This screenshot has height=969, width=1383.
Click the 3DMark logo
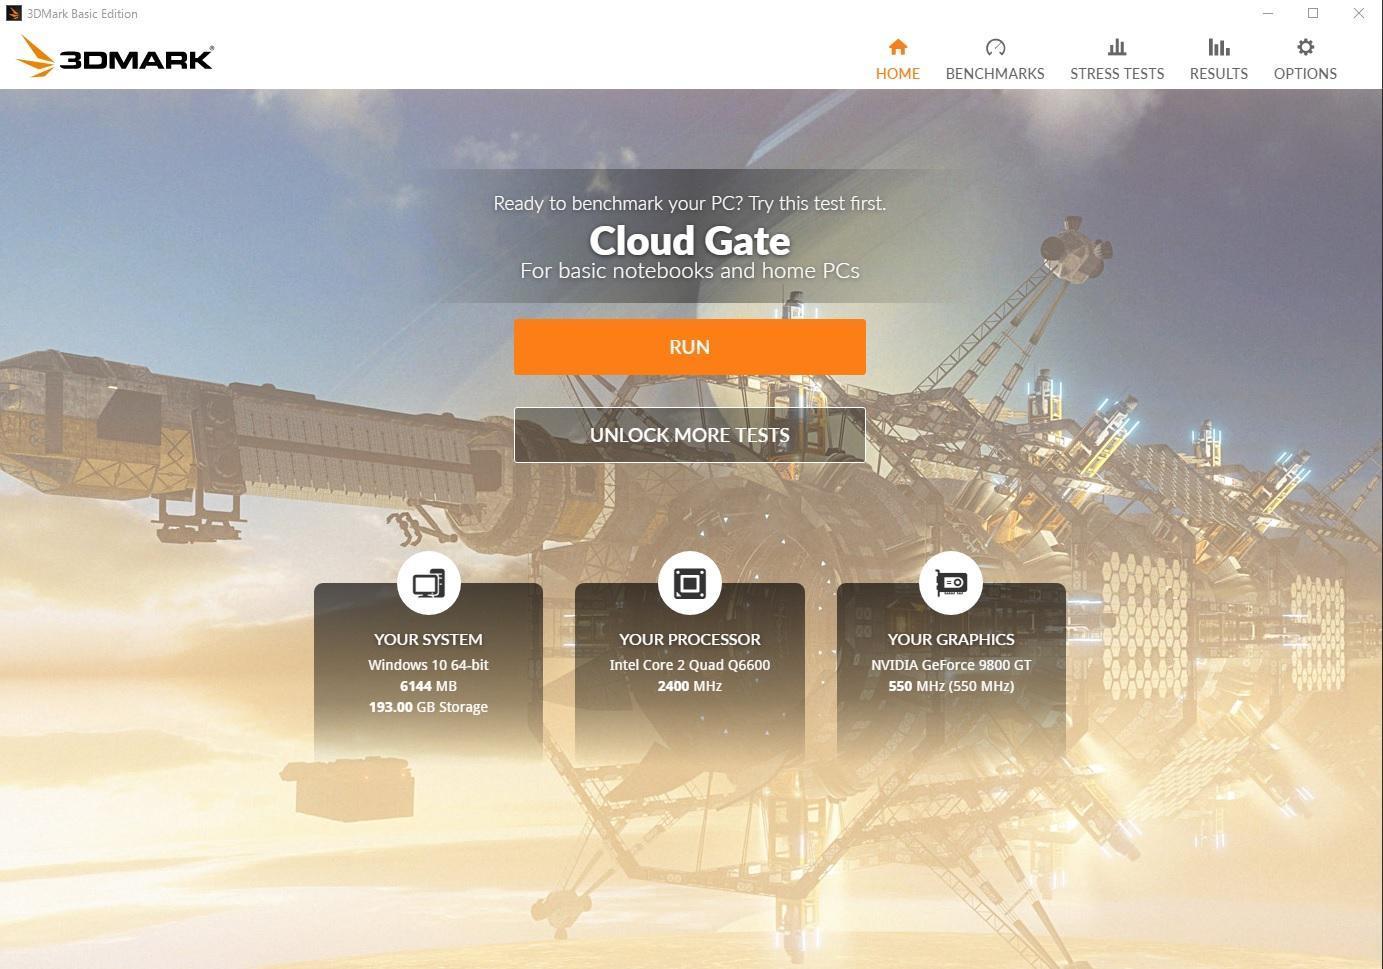point(115,57)
